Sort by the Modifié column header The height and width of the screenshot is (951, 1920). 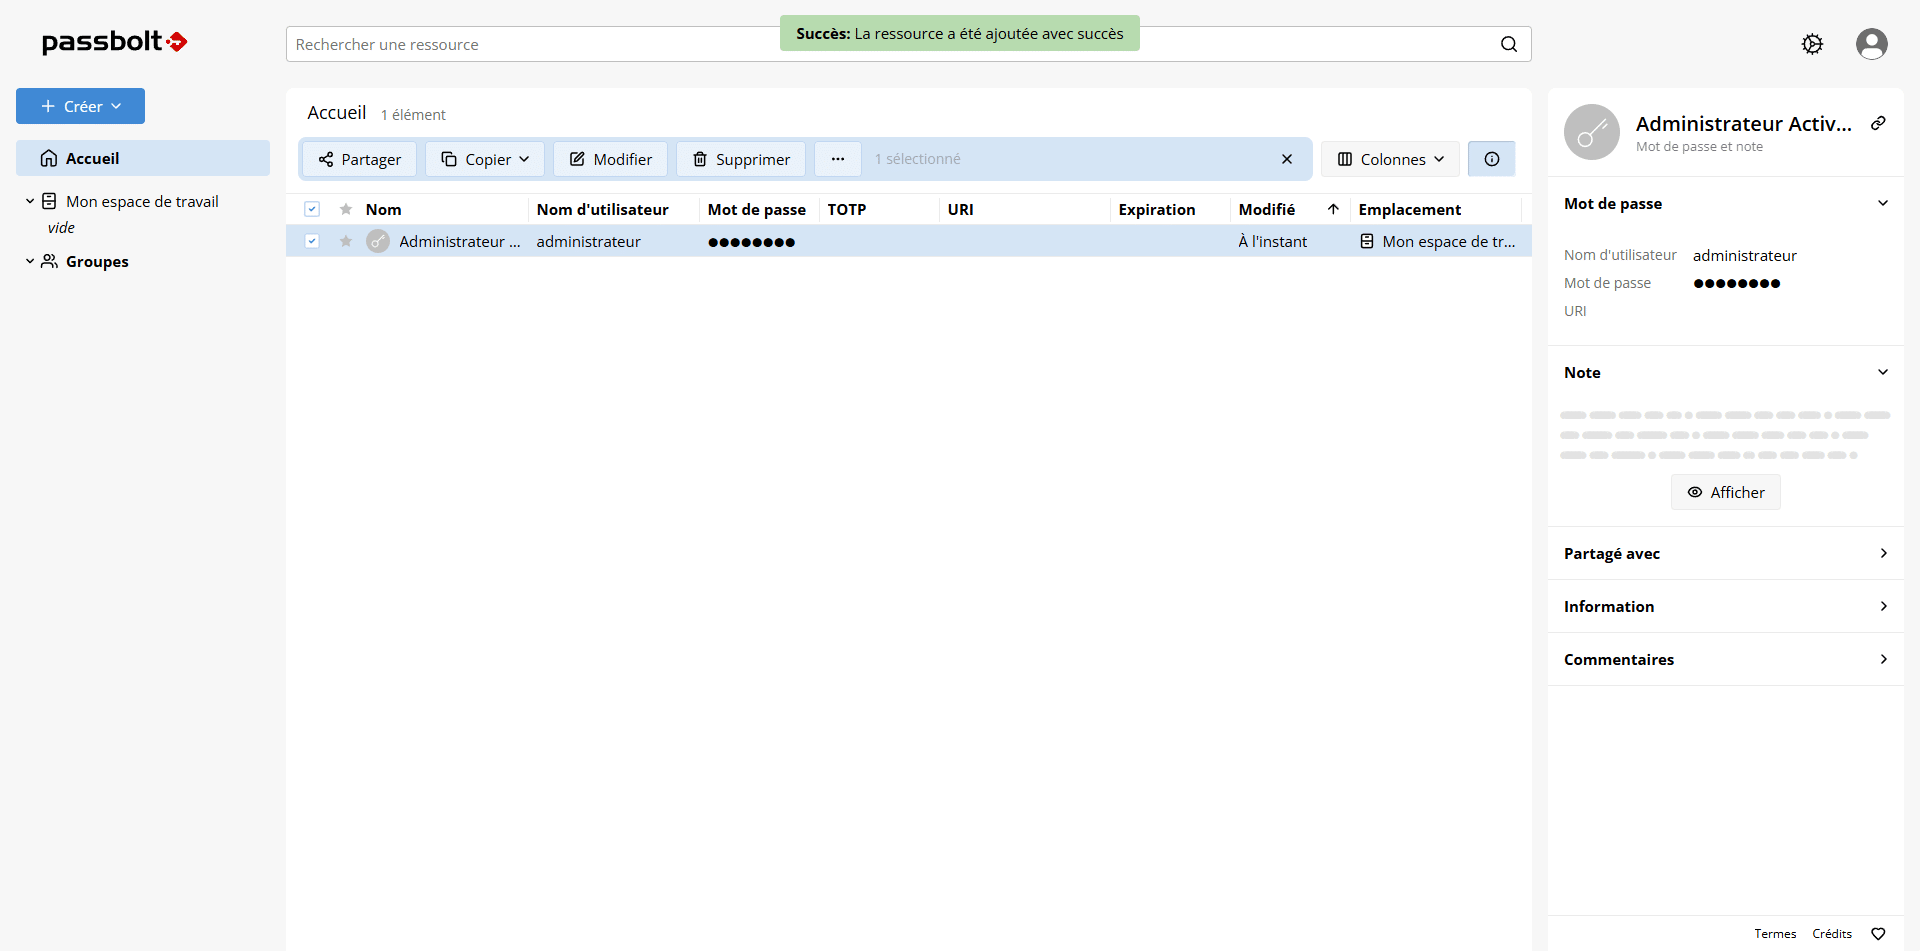[x=1267, y=209]
